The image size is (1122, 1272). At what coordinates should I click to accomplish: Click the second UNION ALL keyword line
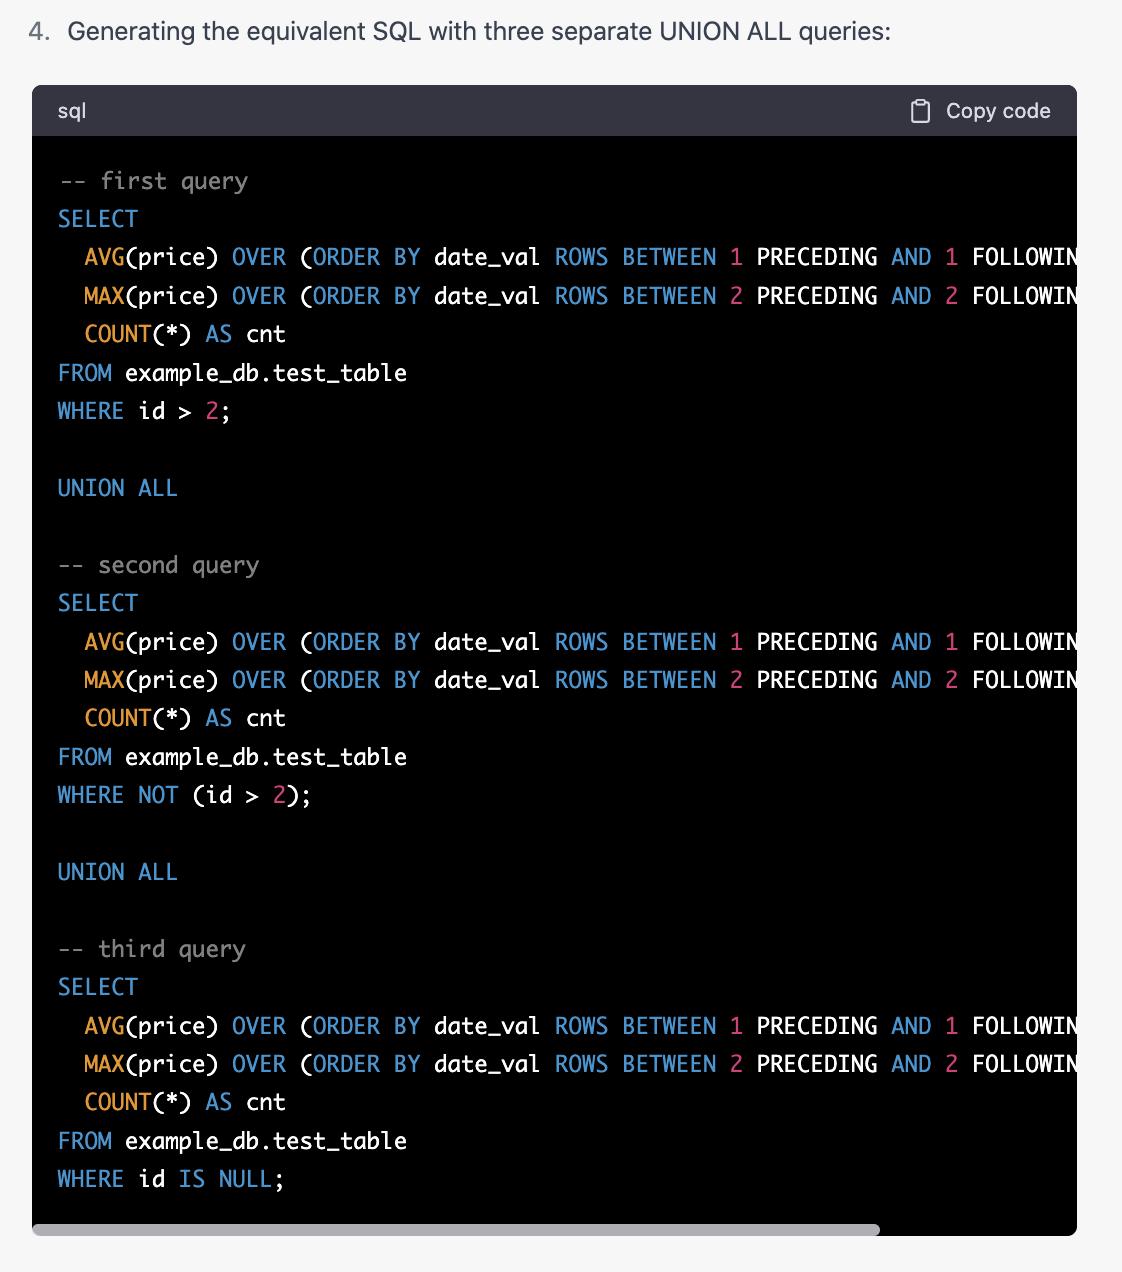tap(117, 872)
